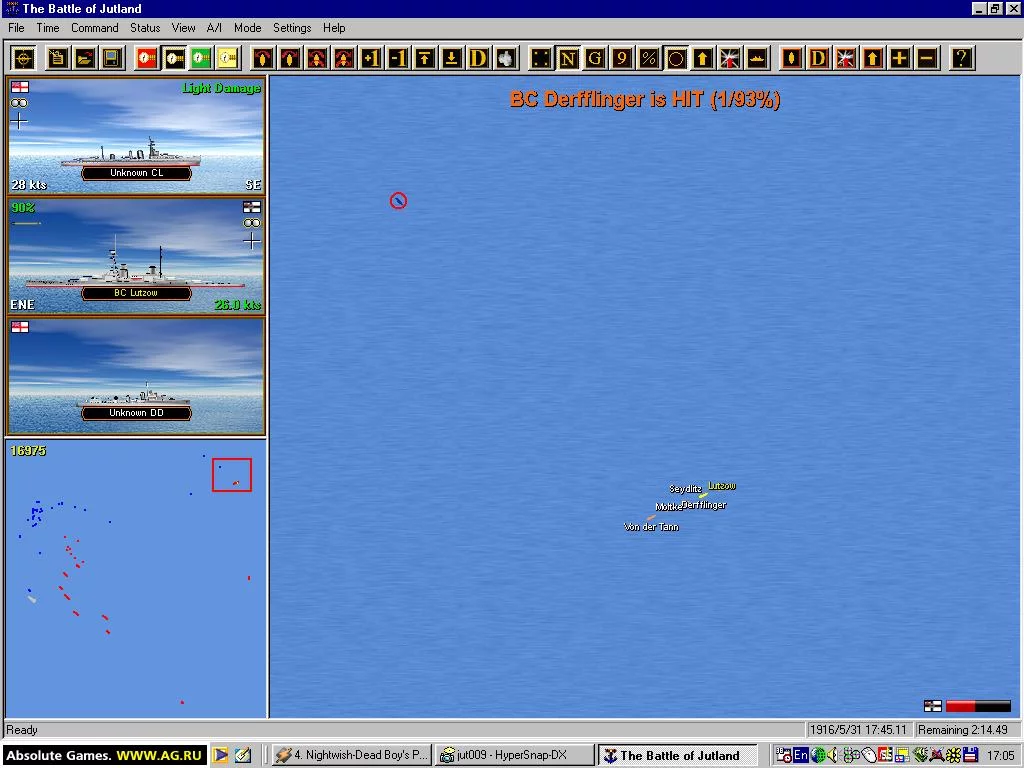1024x768 pixels.
Task: Click the orange-bordered ship top-view icon
Action: (x=791, y=59)
